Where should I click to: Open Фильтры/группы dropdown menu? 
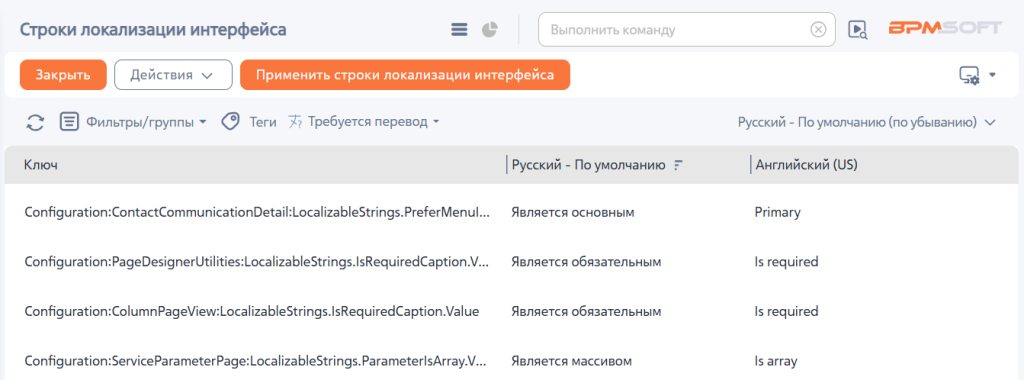146,122
